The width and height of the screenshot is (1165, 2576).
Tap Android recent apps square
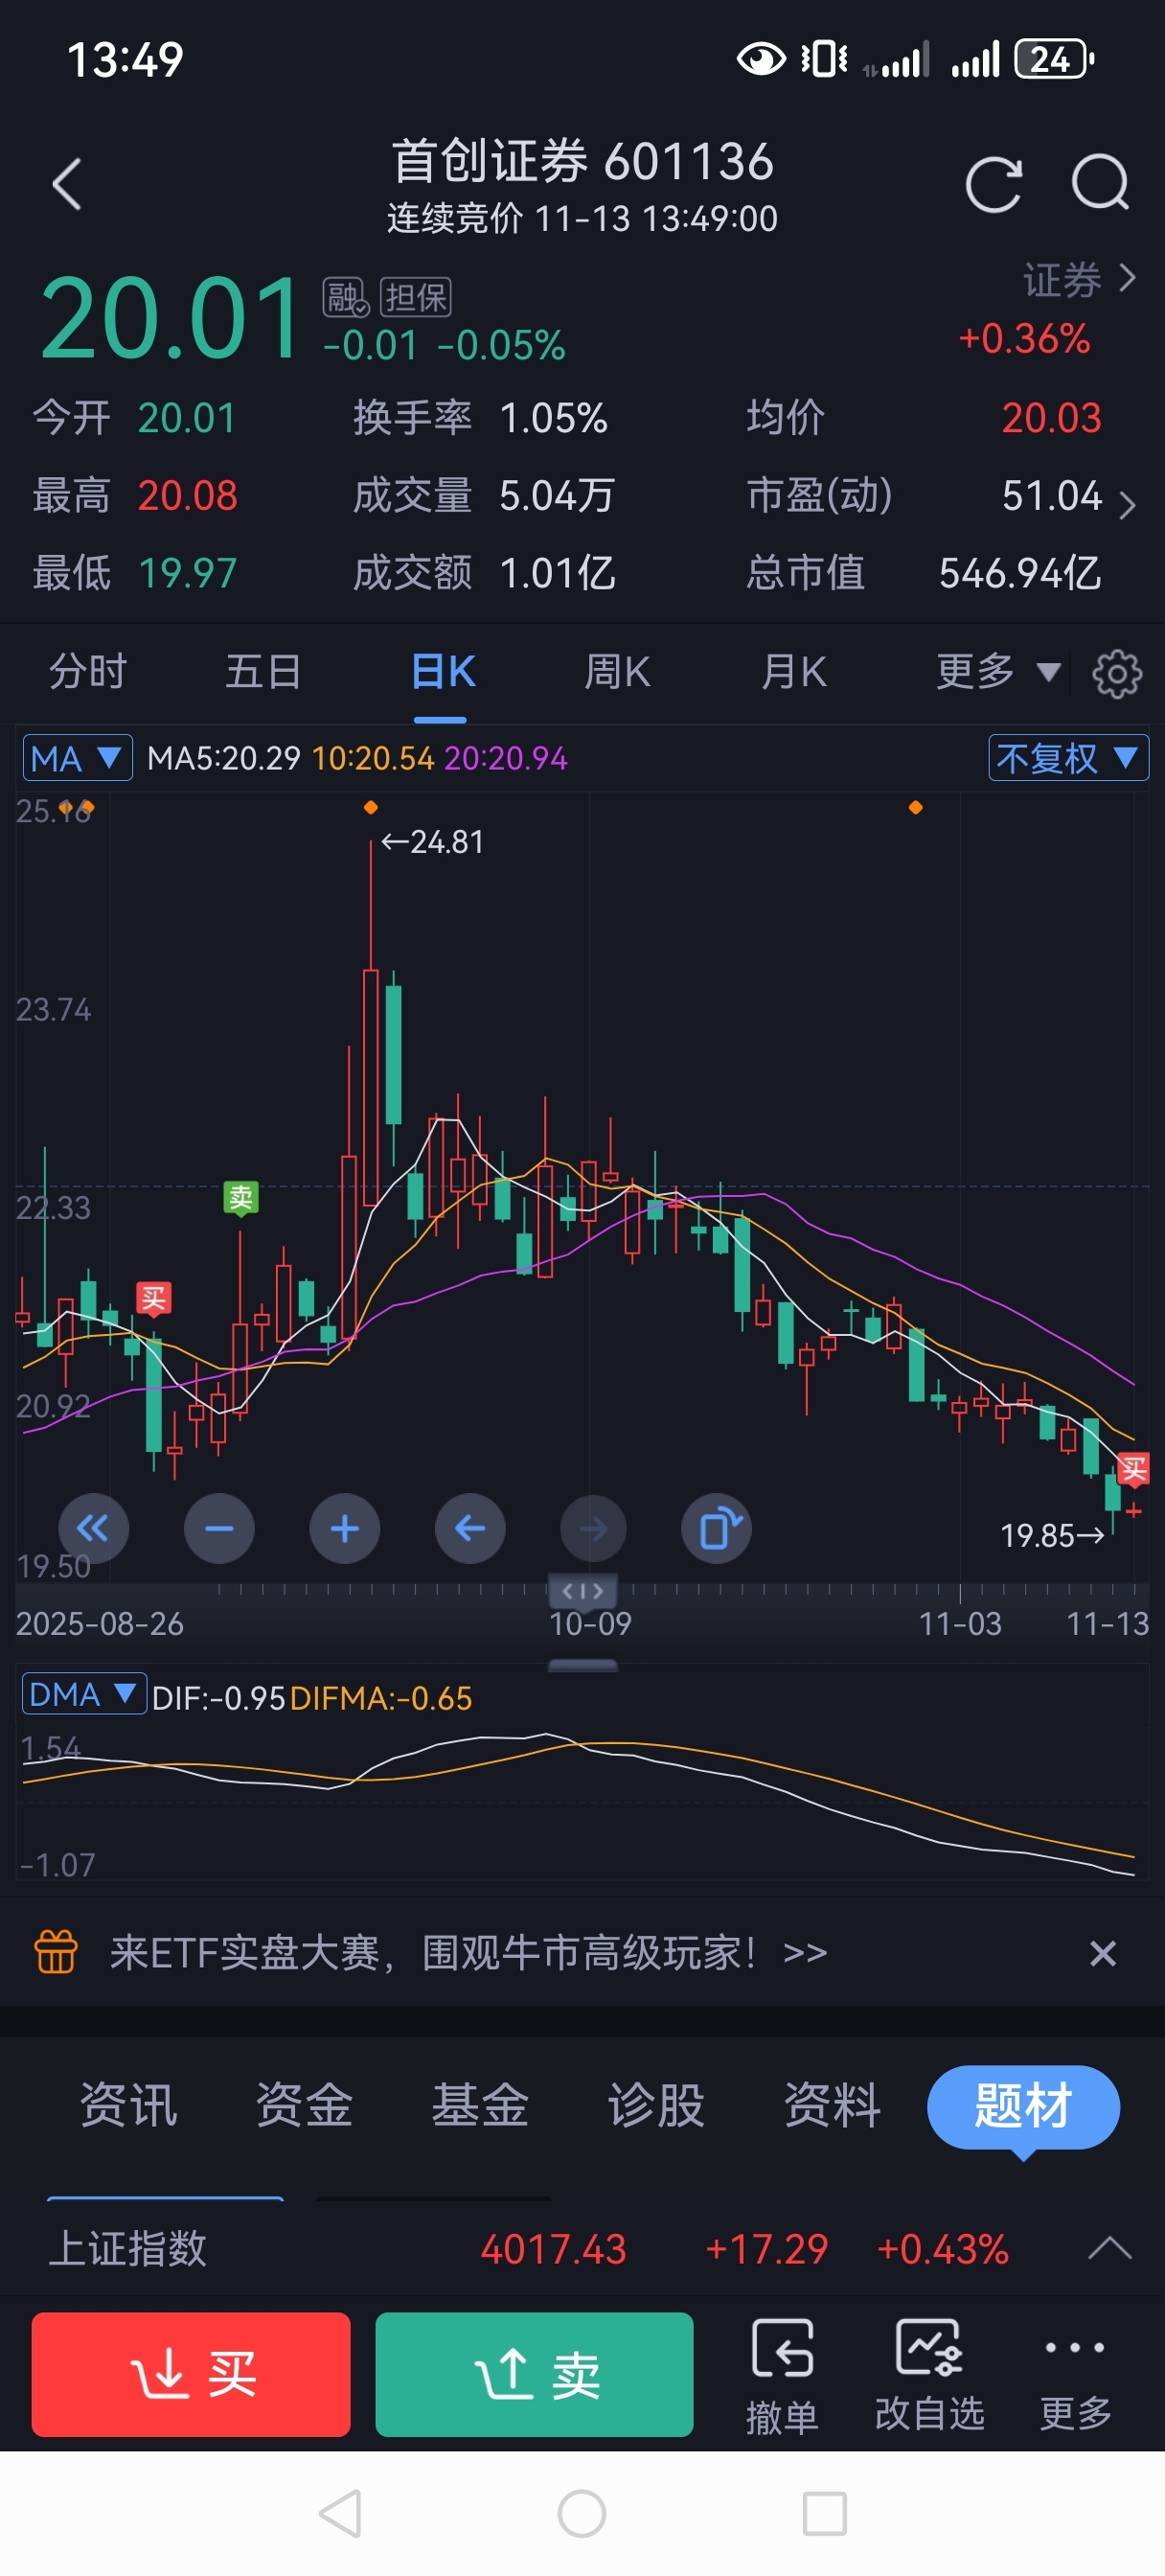point(825,2513)
